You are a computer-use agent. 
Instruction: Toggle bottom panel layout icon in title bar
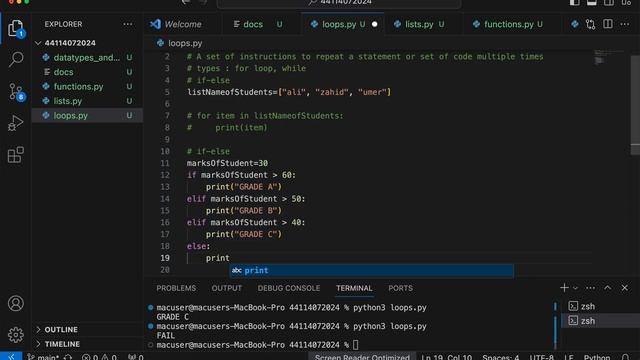(x=591, y=2)
